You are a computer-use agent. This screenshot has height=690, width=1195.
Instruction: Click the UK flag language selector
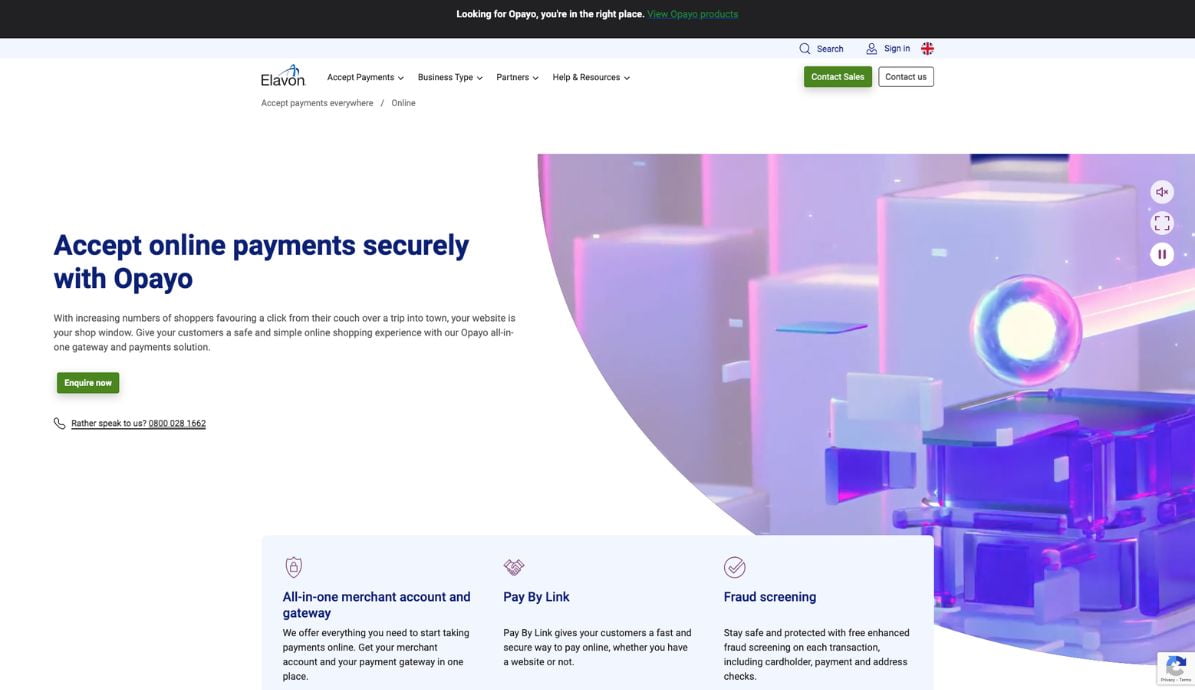[926, 48]
